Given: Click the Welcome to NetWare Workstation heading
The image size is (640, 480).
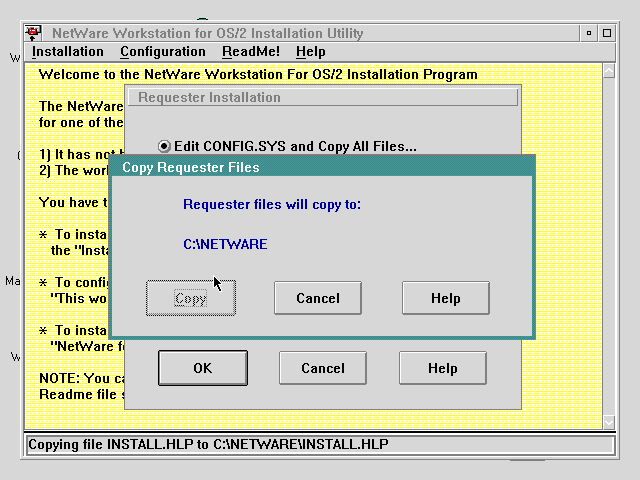Looking at the screenshot, I should (x=258, y=75).
